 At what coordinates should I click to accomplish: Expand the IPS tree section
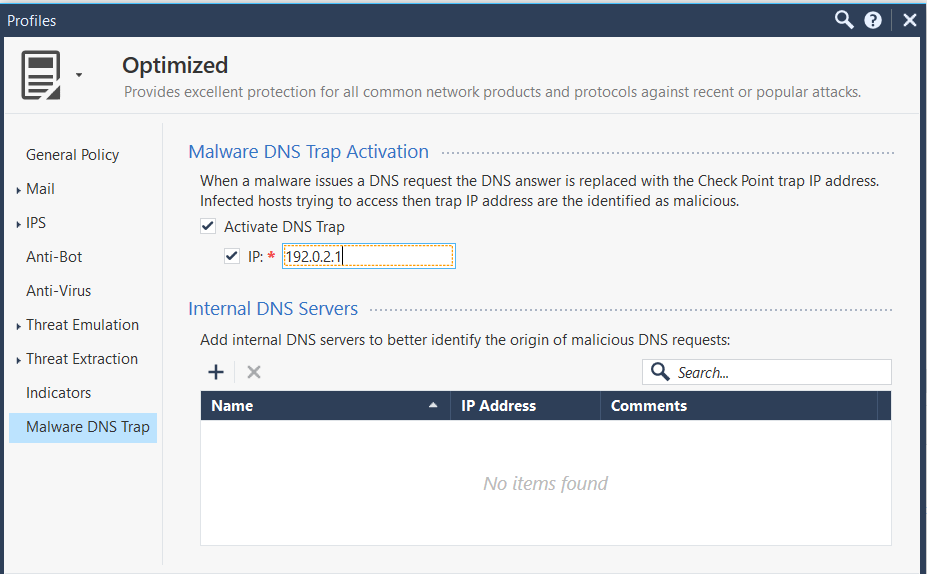pos(19,224)
